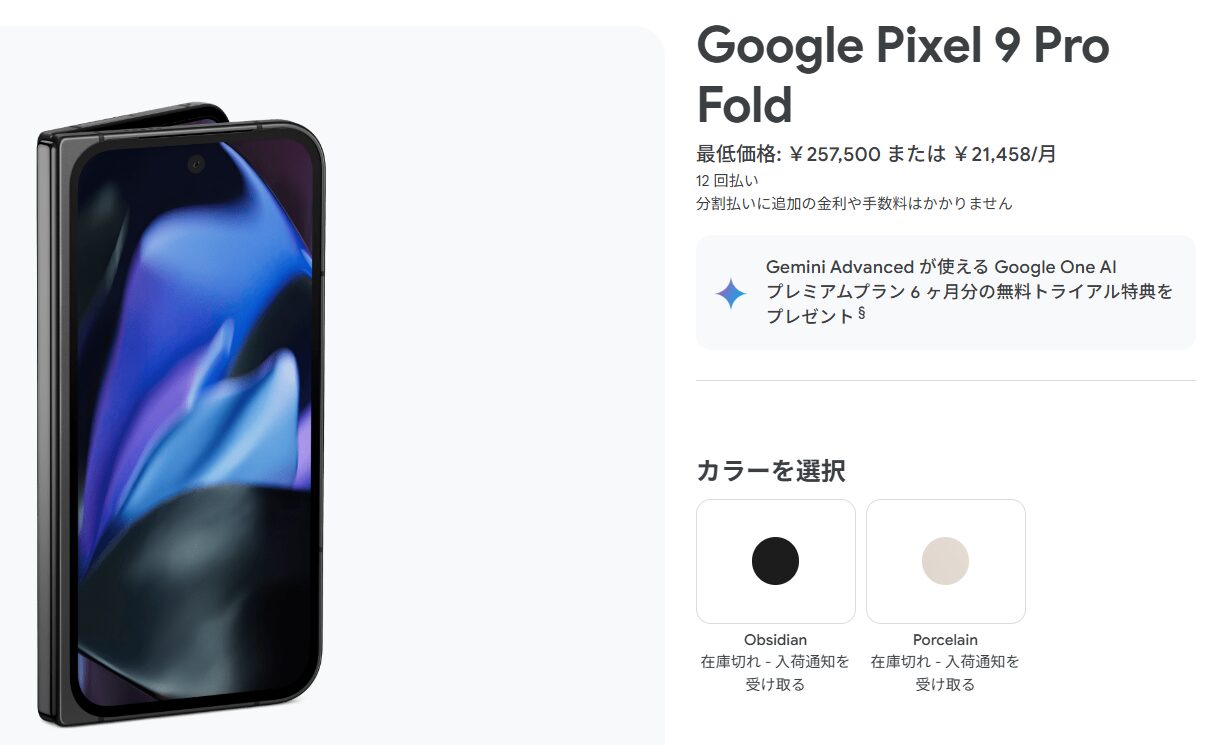Click the front camera on phone image
This screenshot has height=745, width=1210.
[x=195, y=164]
